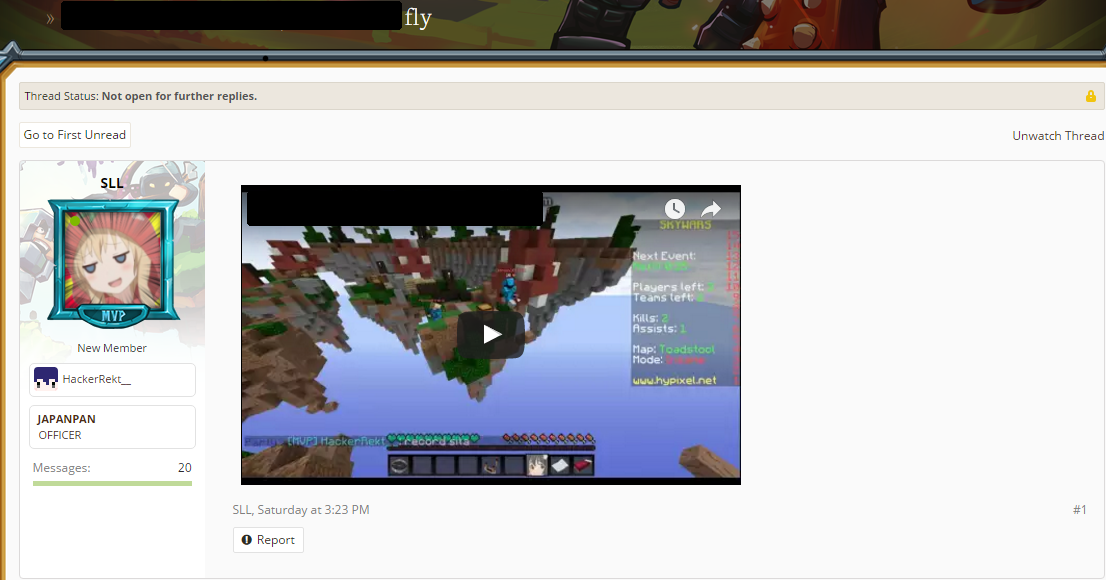The height and width of the screenshot is (580, 1106).
Task: Click the Messages green progress bar
Action: point(112,483)
